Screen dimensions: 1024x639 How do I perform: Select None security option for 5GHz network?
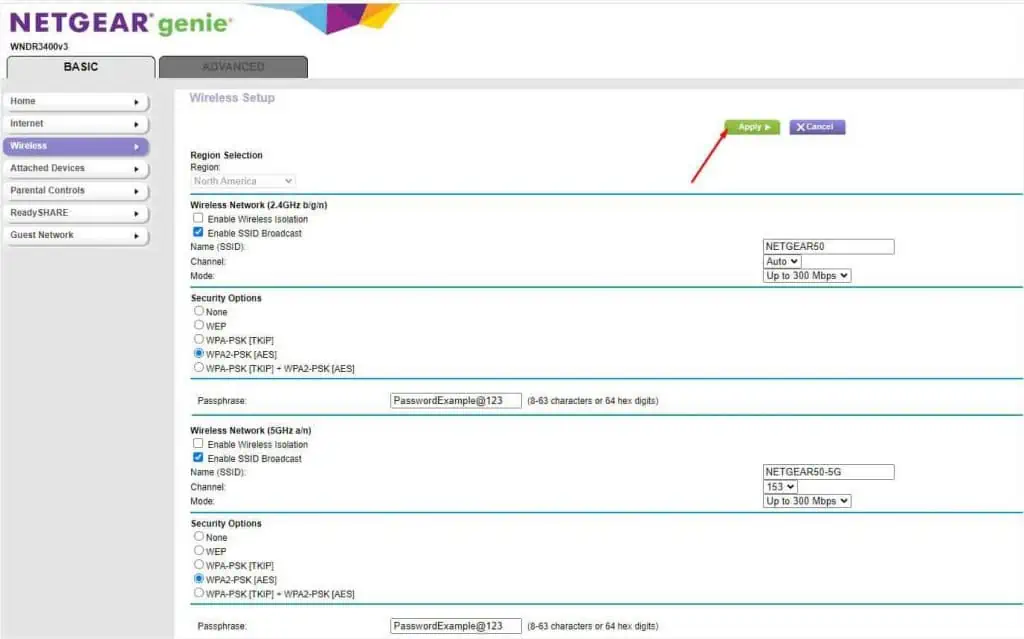pos(199,537)
